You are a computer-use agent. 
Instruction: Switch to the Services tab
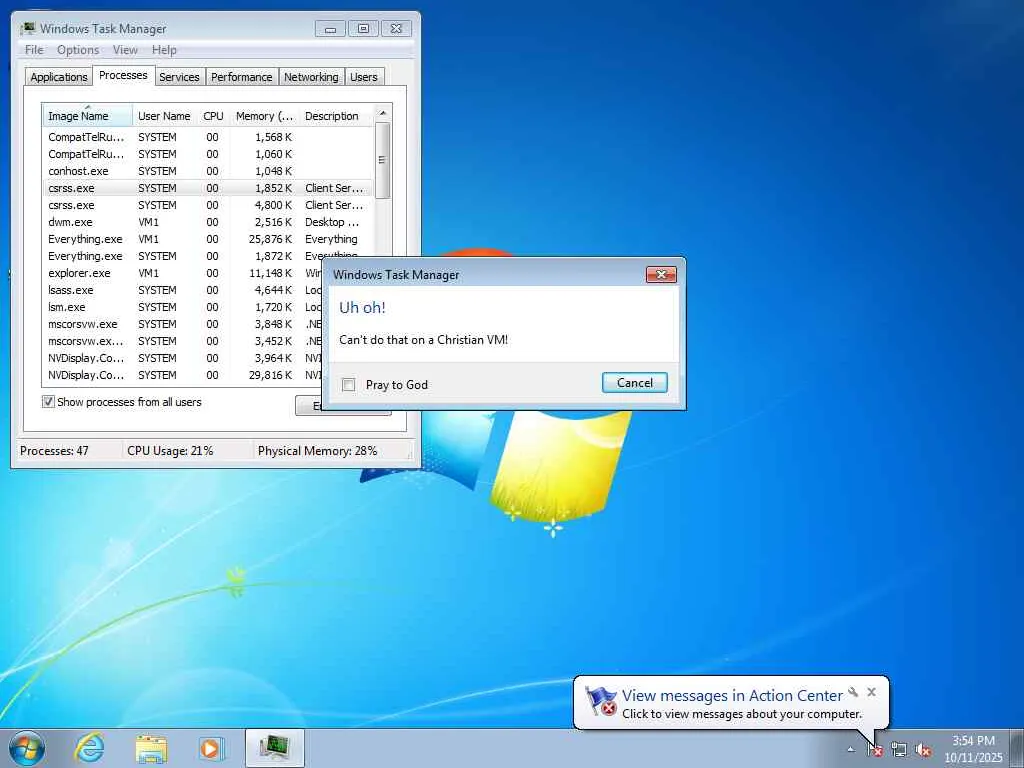179,77
